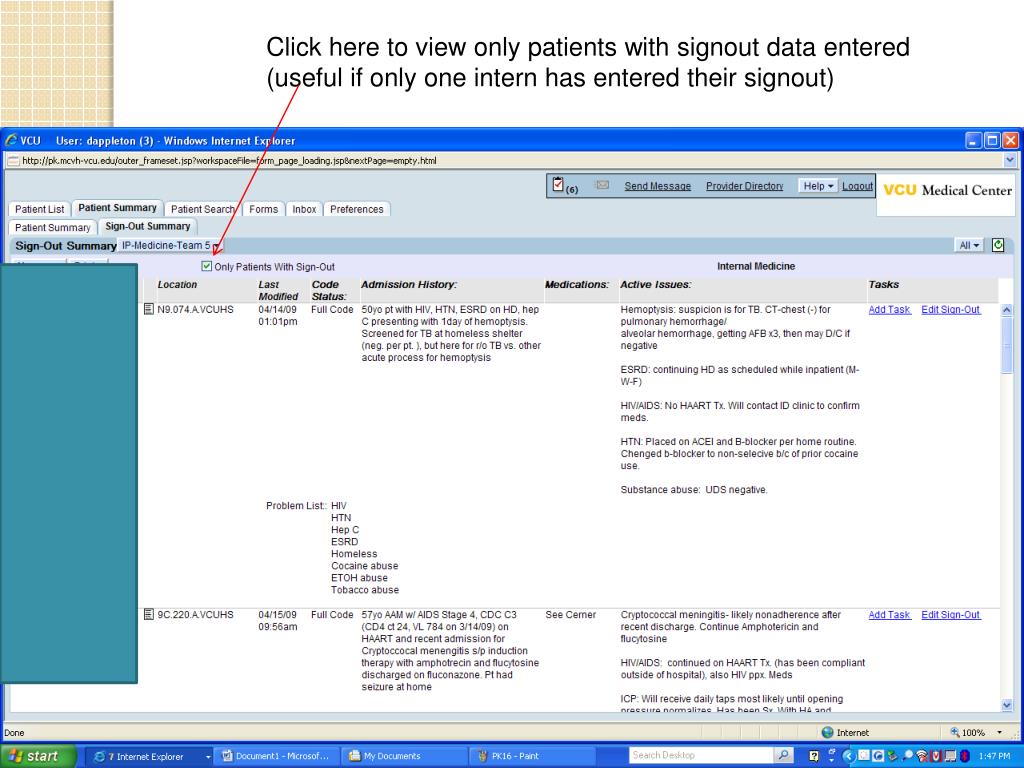Viewport: 1024px width, 768px height.
Task: Click the envelope mail icon
Action: [602, 185]
